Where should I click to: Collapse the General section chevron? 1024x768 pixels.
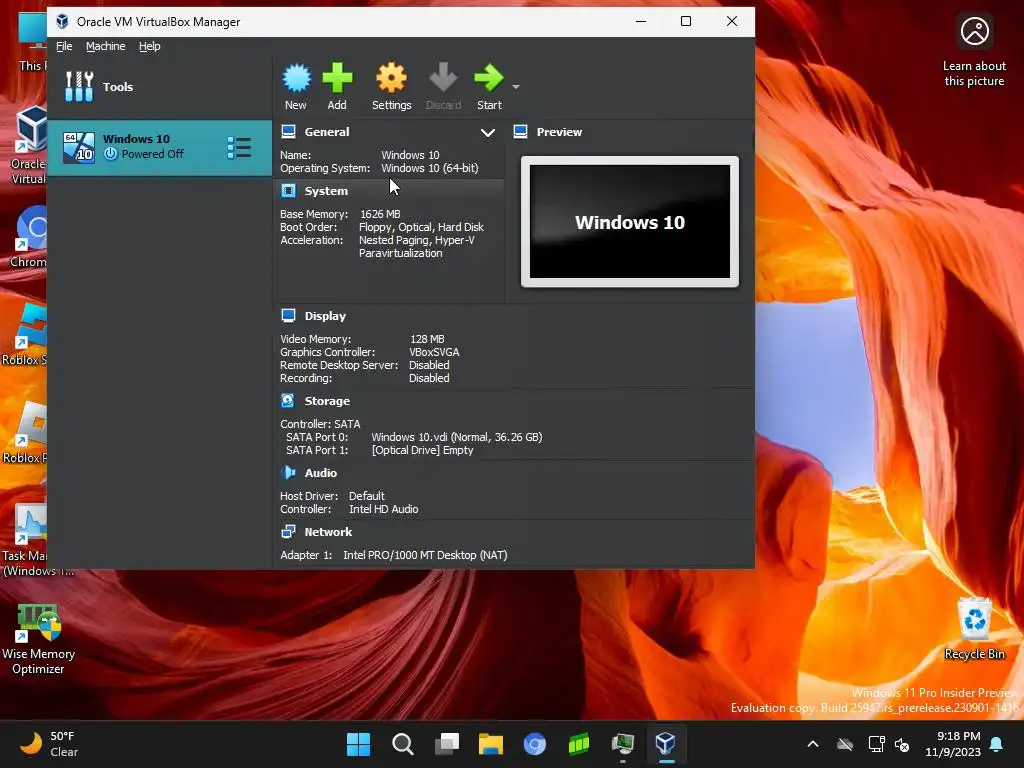(x=487, y=133)
